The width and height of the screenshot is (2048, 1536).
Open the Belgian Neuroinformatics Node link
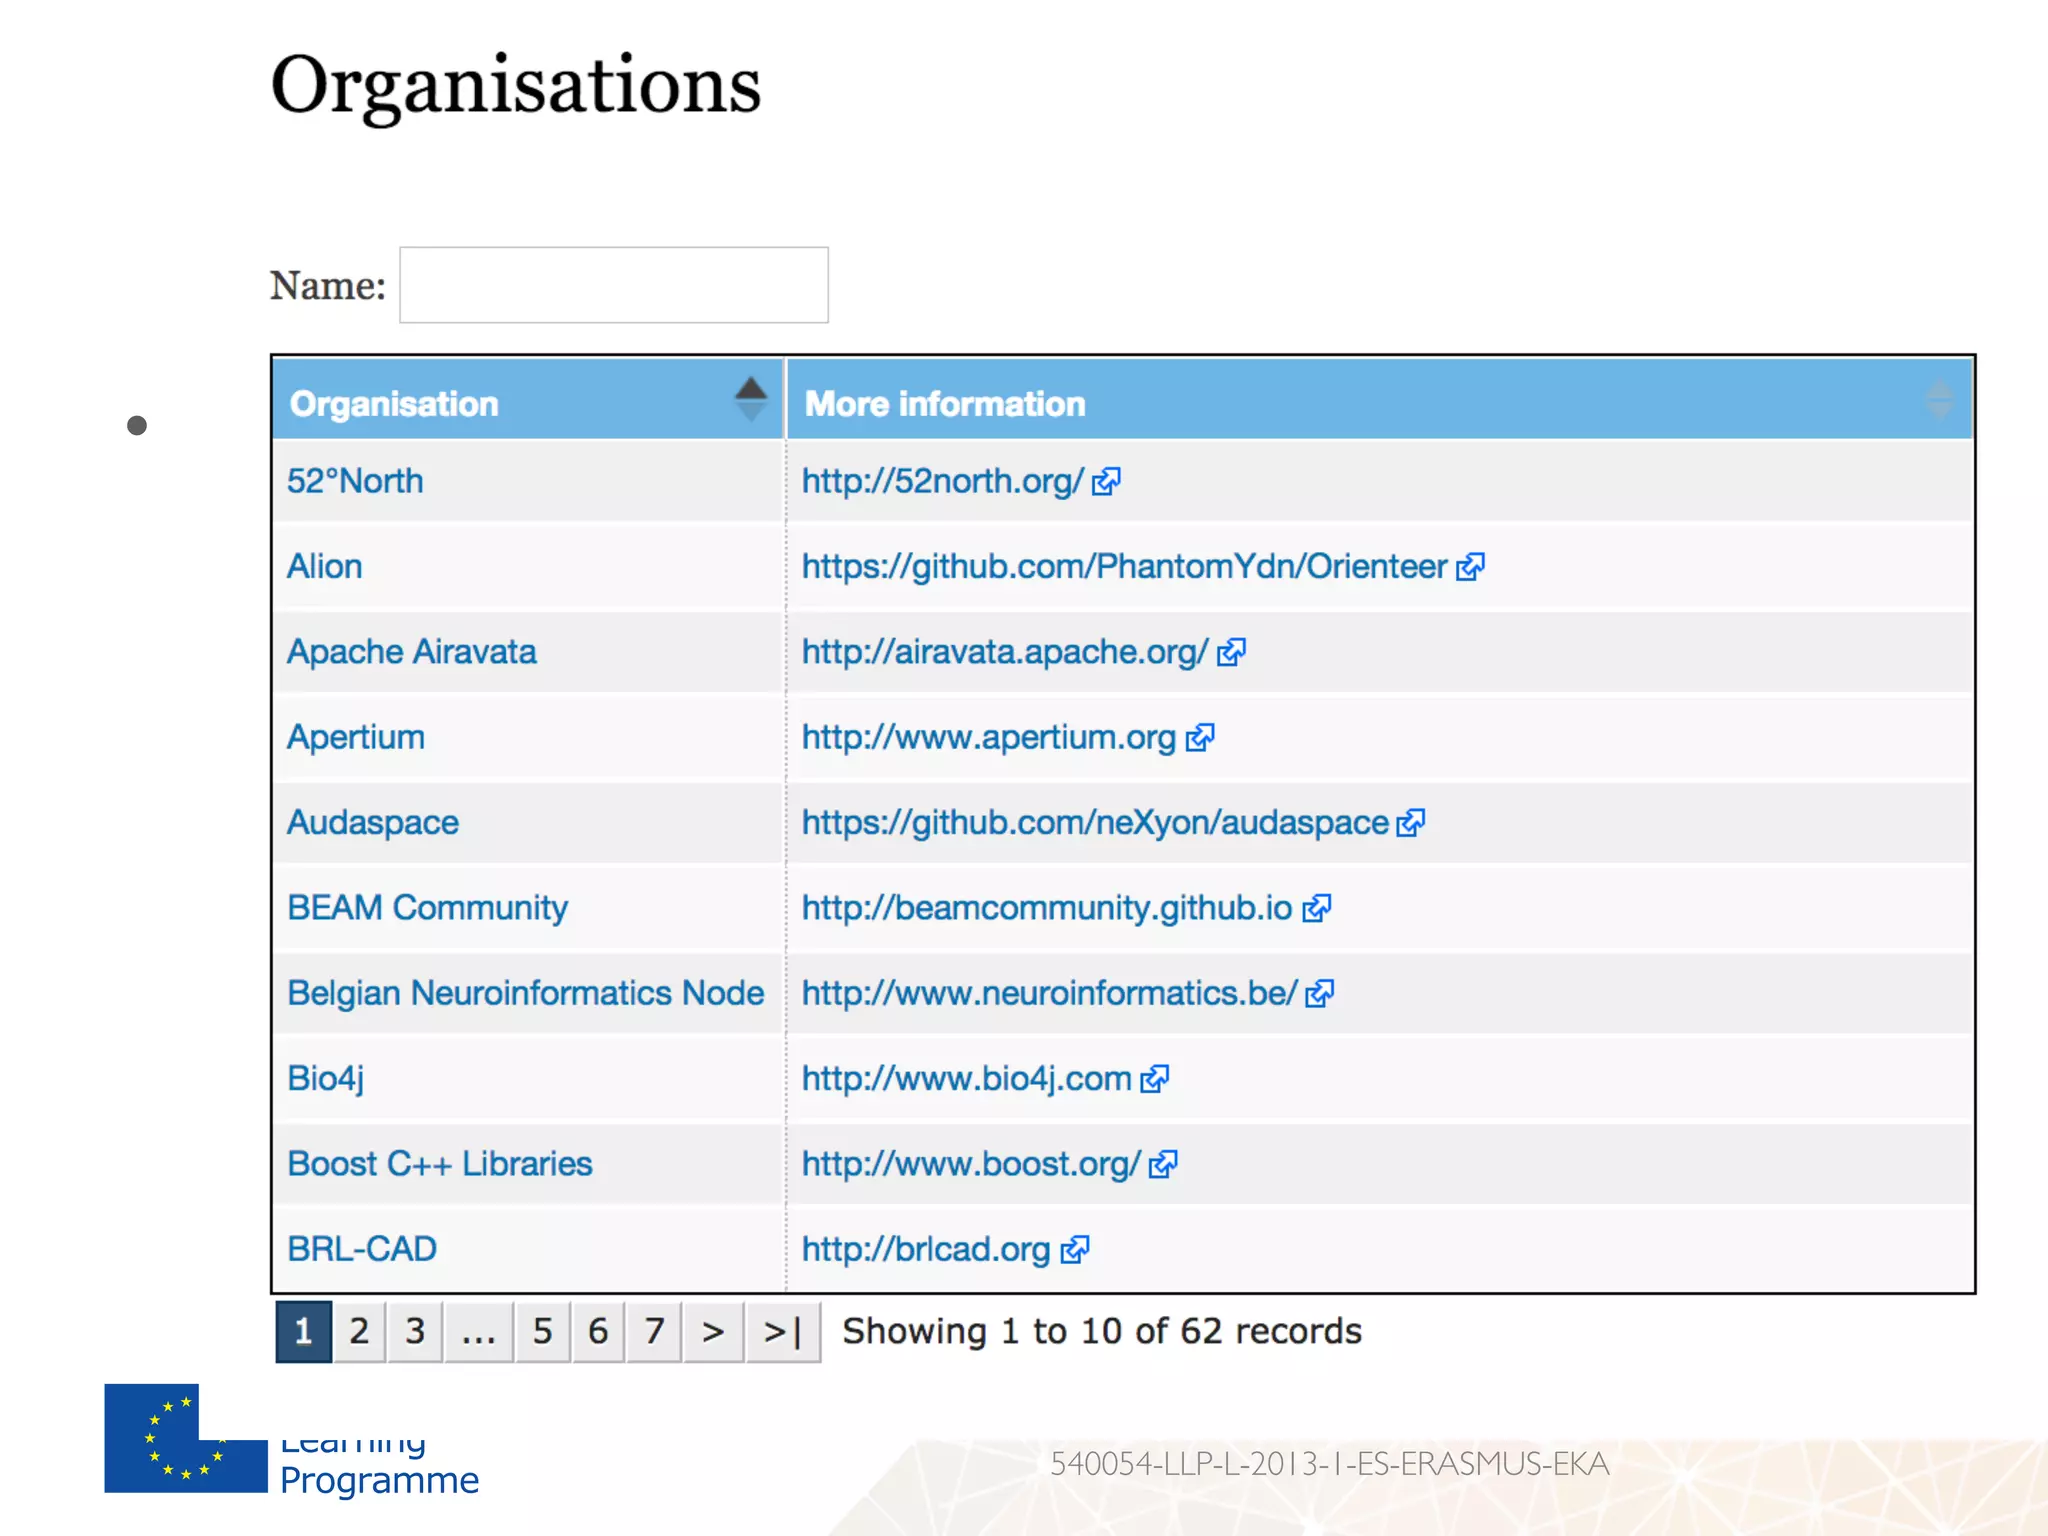tap(526, 993)
